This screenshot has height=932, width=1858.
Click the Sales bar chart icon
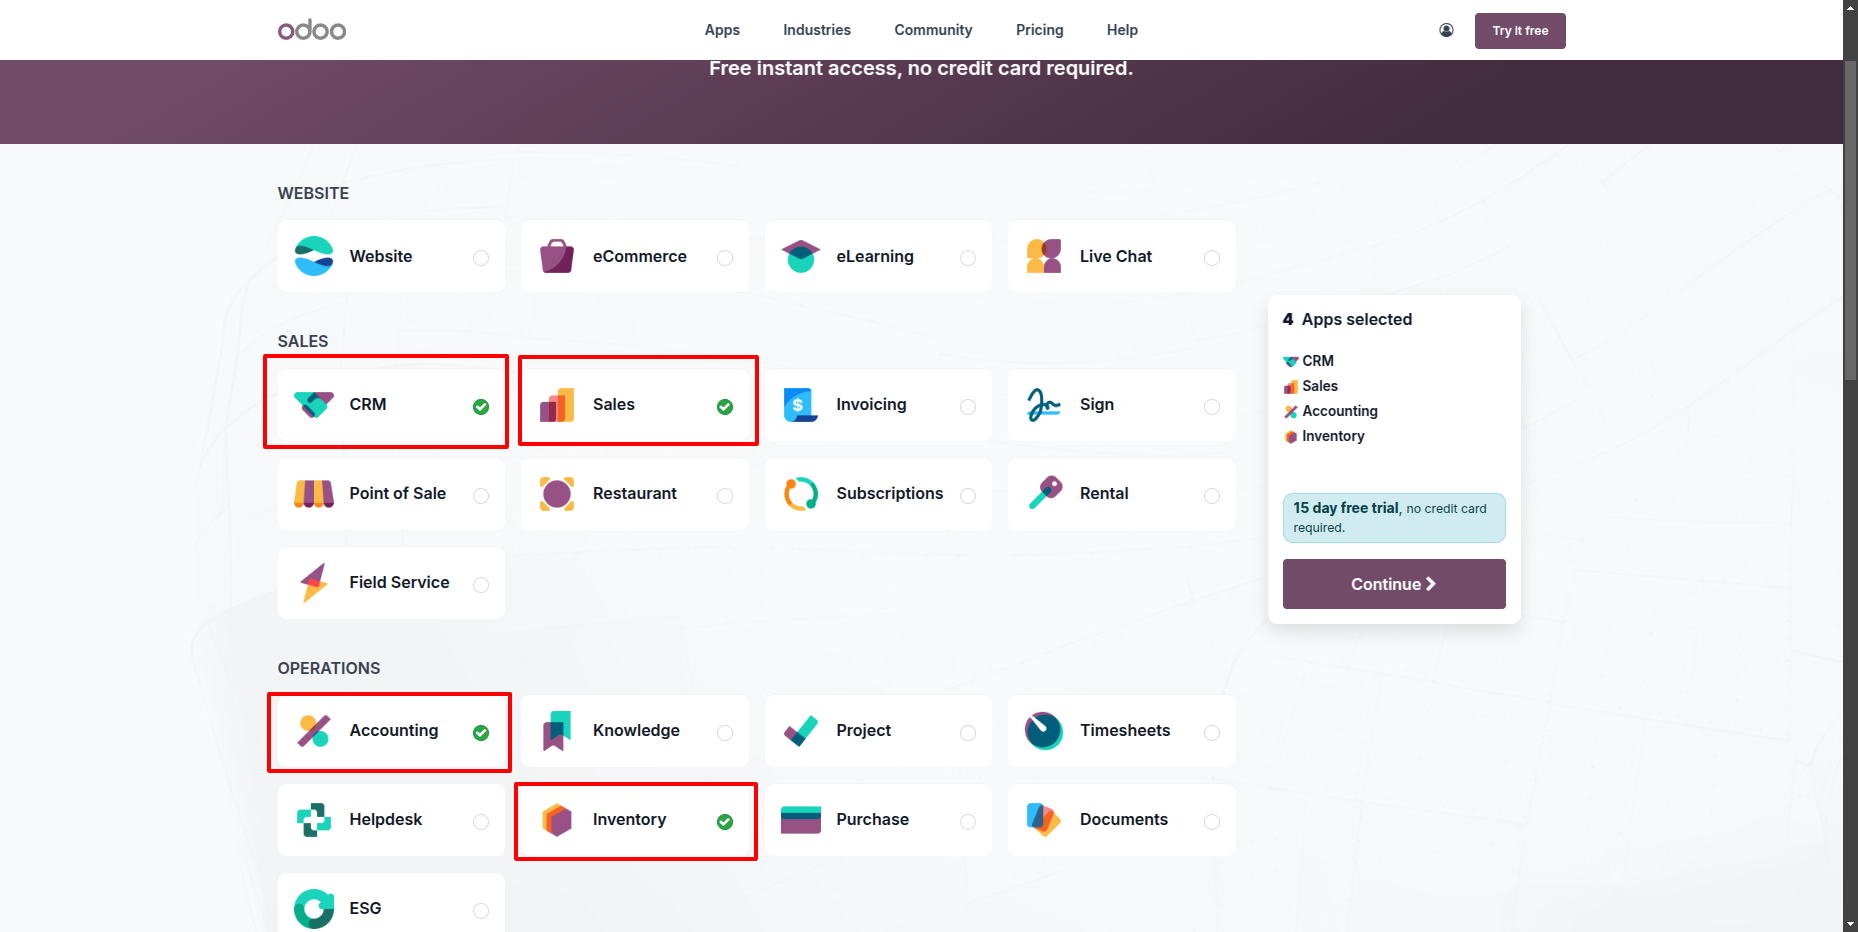557,404
